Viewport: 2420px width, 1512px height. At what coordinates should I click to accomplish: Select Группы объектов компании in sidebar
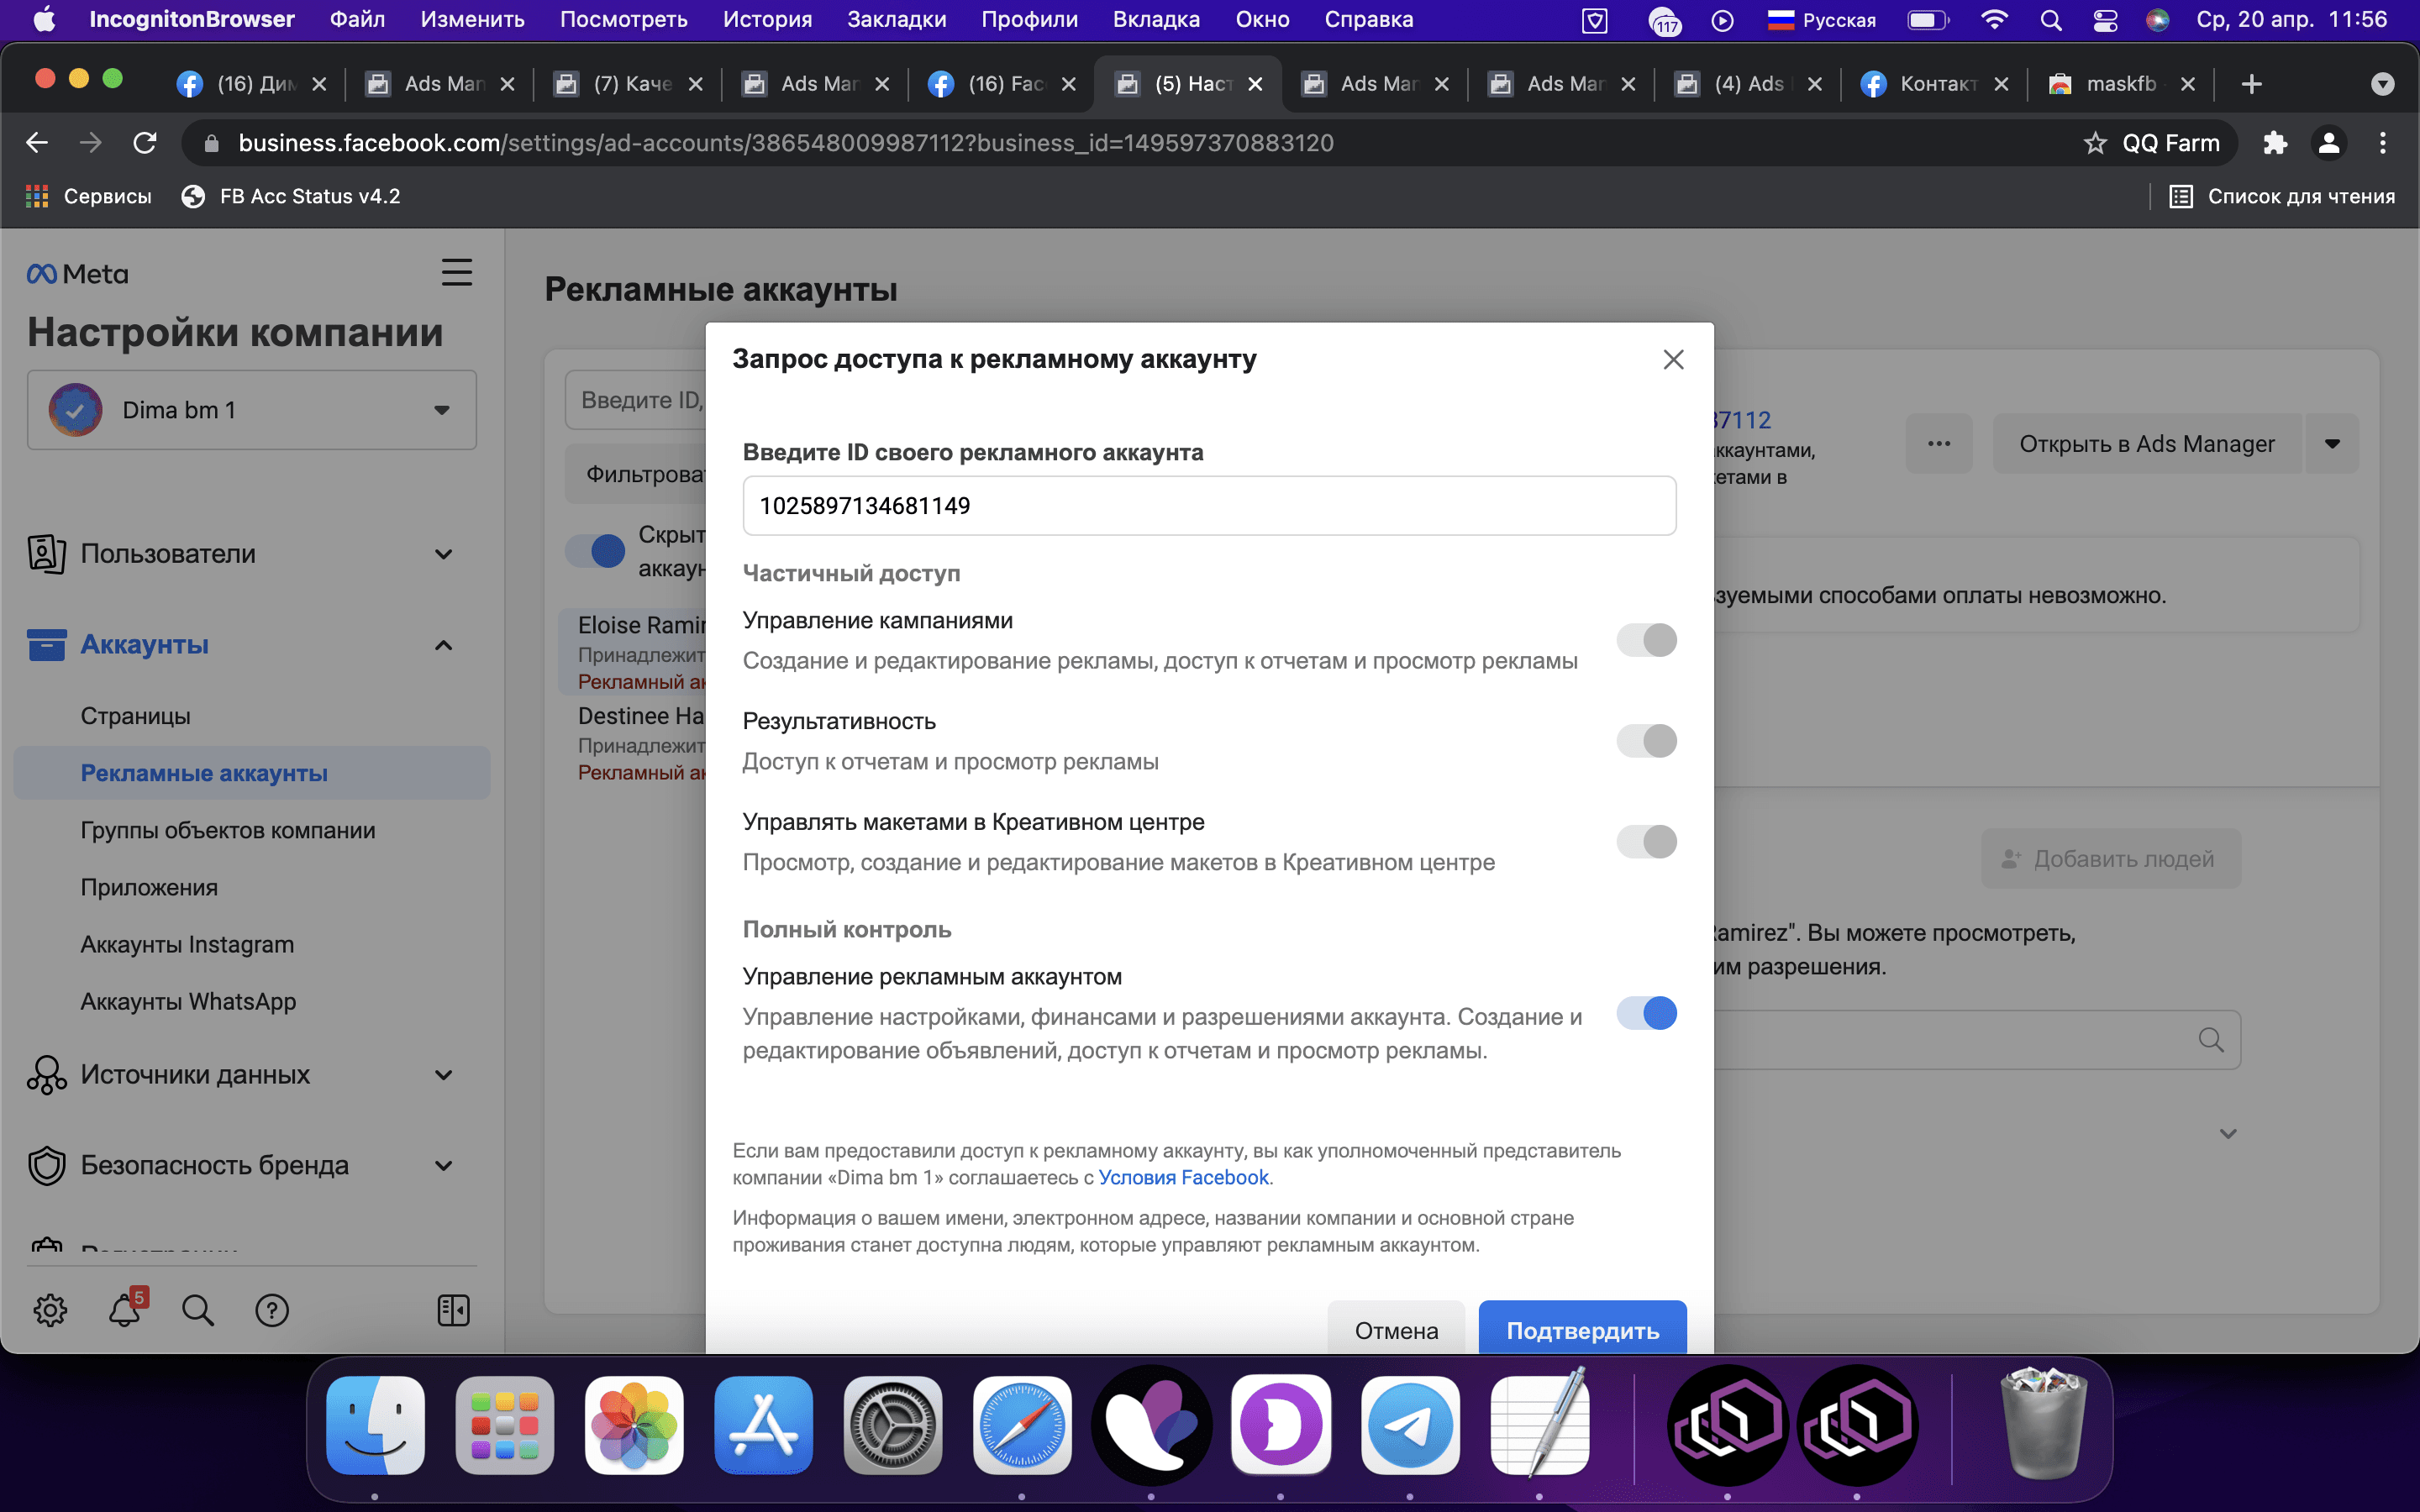coord(228,830)
